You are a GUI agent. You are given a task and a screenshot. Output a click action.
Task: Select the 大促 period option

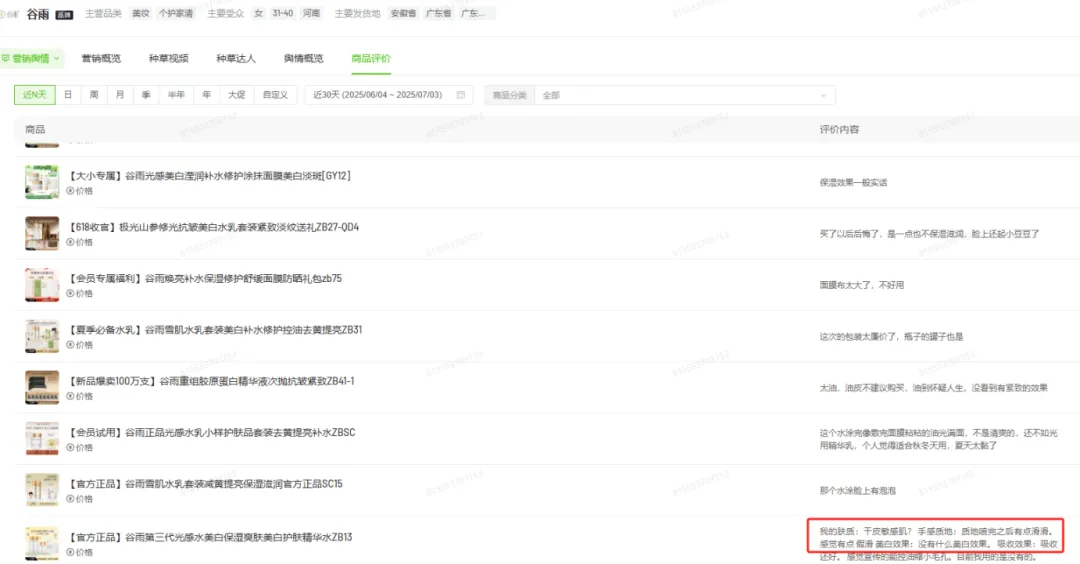(236, 95)
